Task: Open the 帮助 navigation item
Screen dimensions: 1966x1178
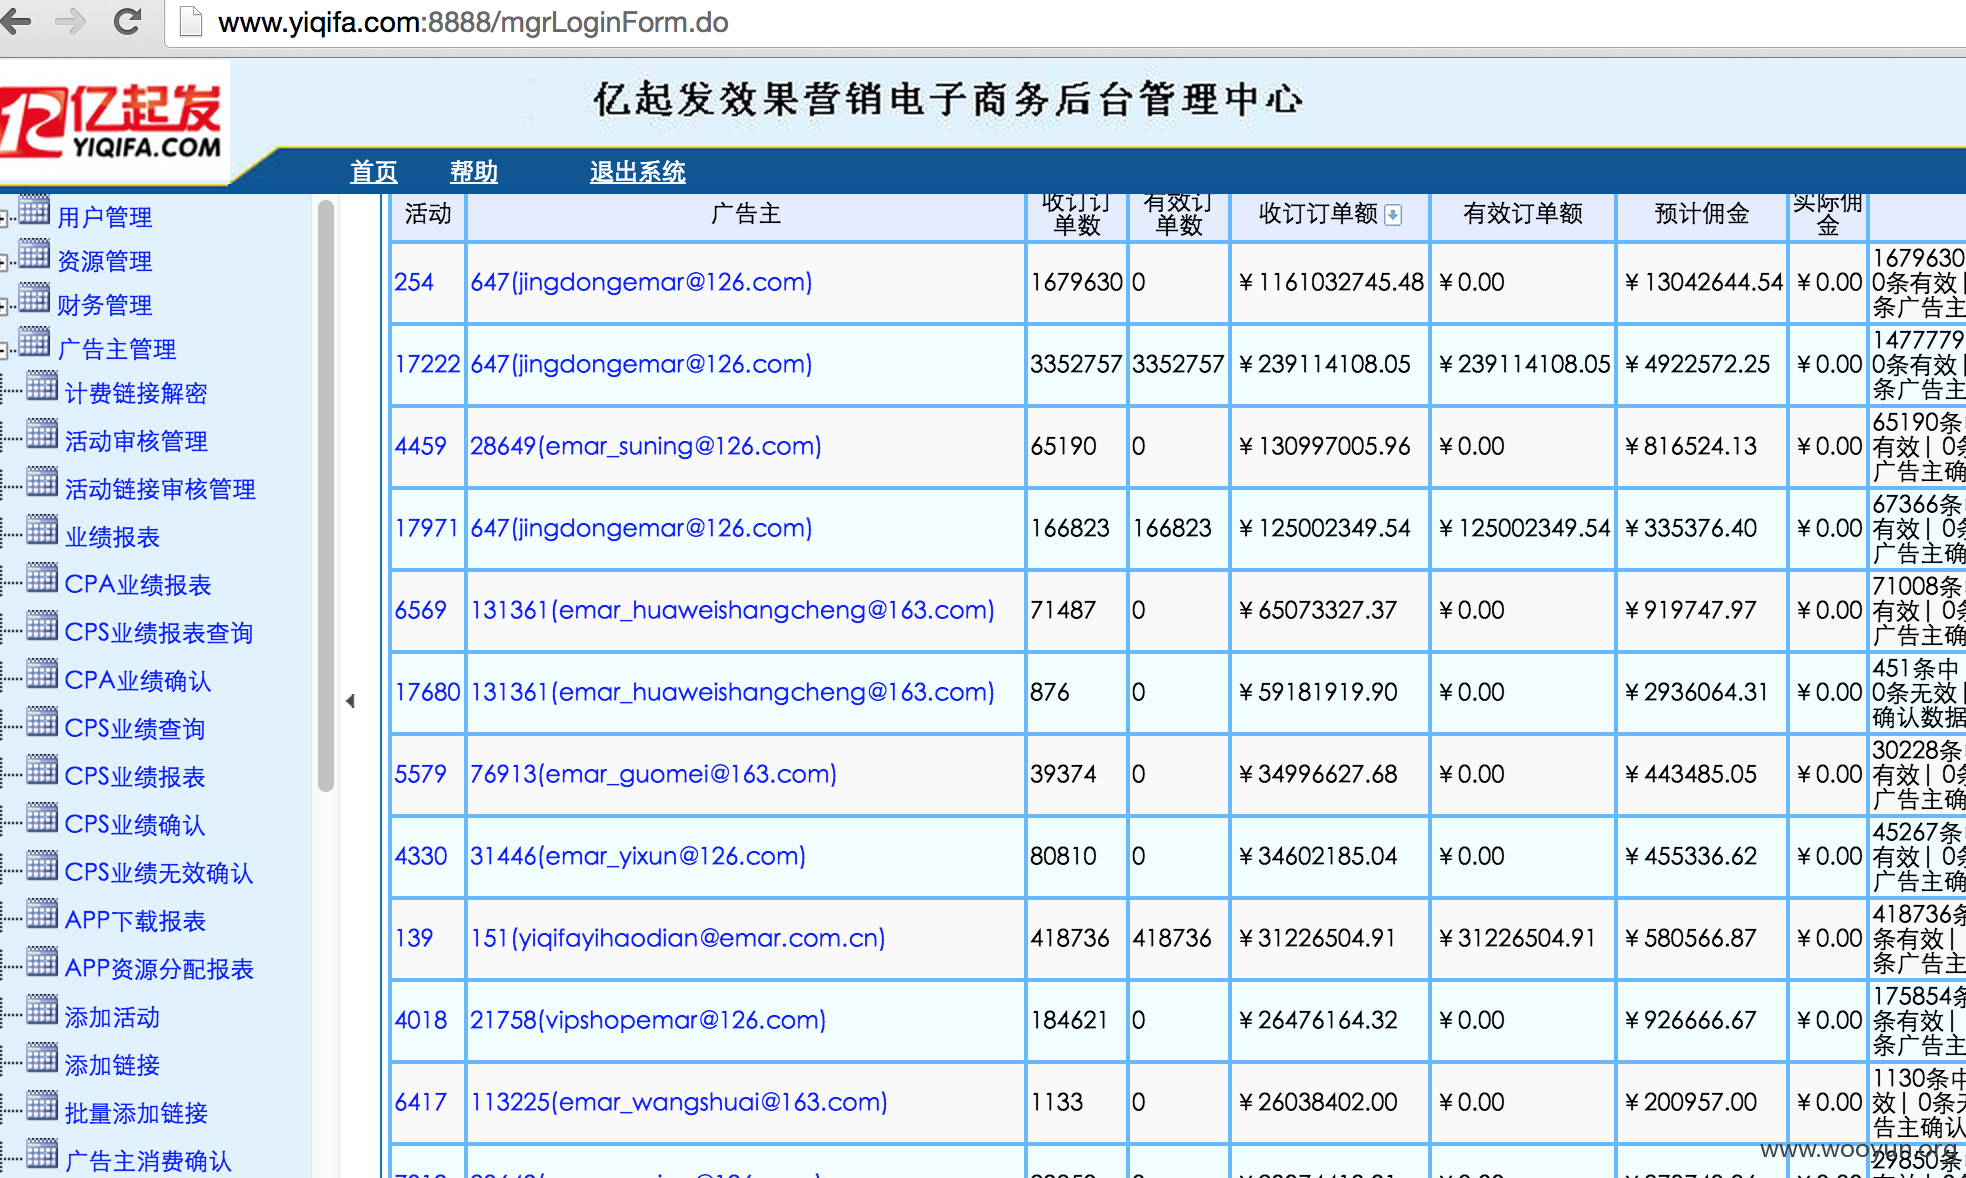Action: pyautogui.click(x=474, y=172)
